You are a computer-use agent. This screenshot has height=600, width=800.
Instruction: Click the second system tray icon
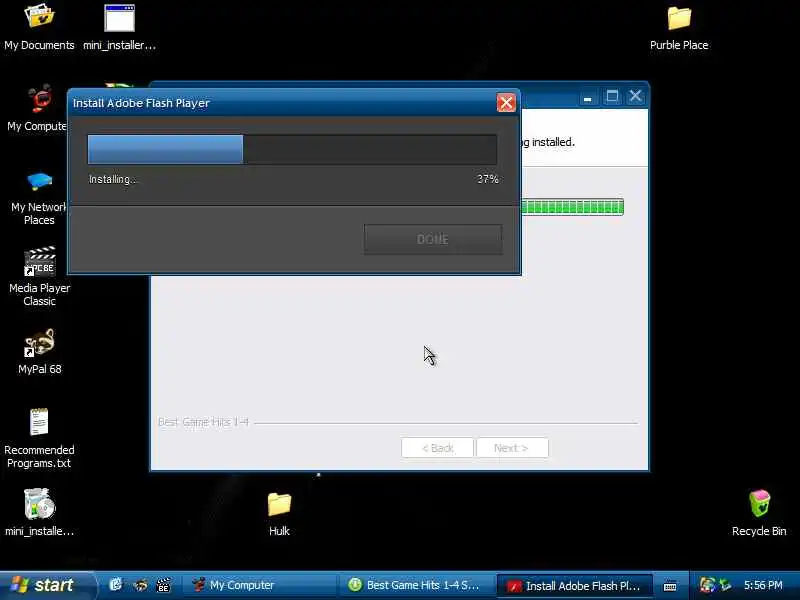[x=725, y=585]
